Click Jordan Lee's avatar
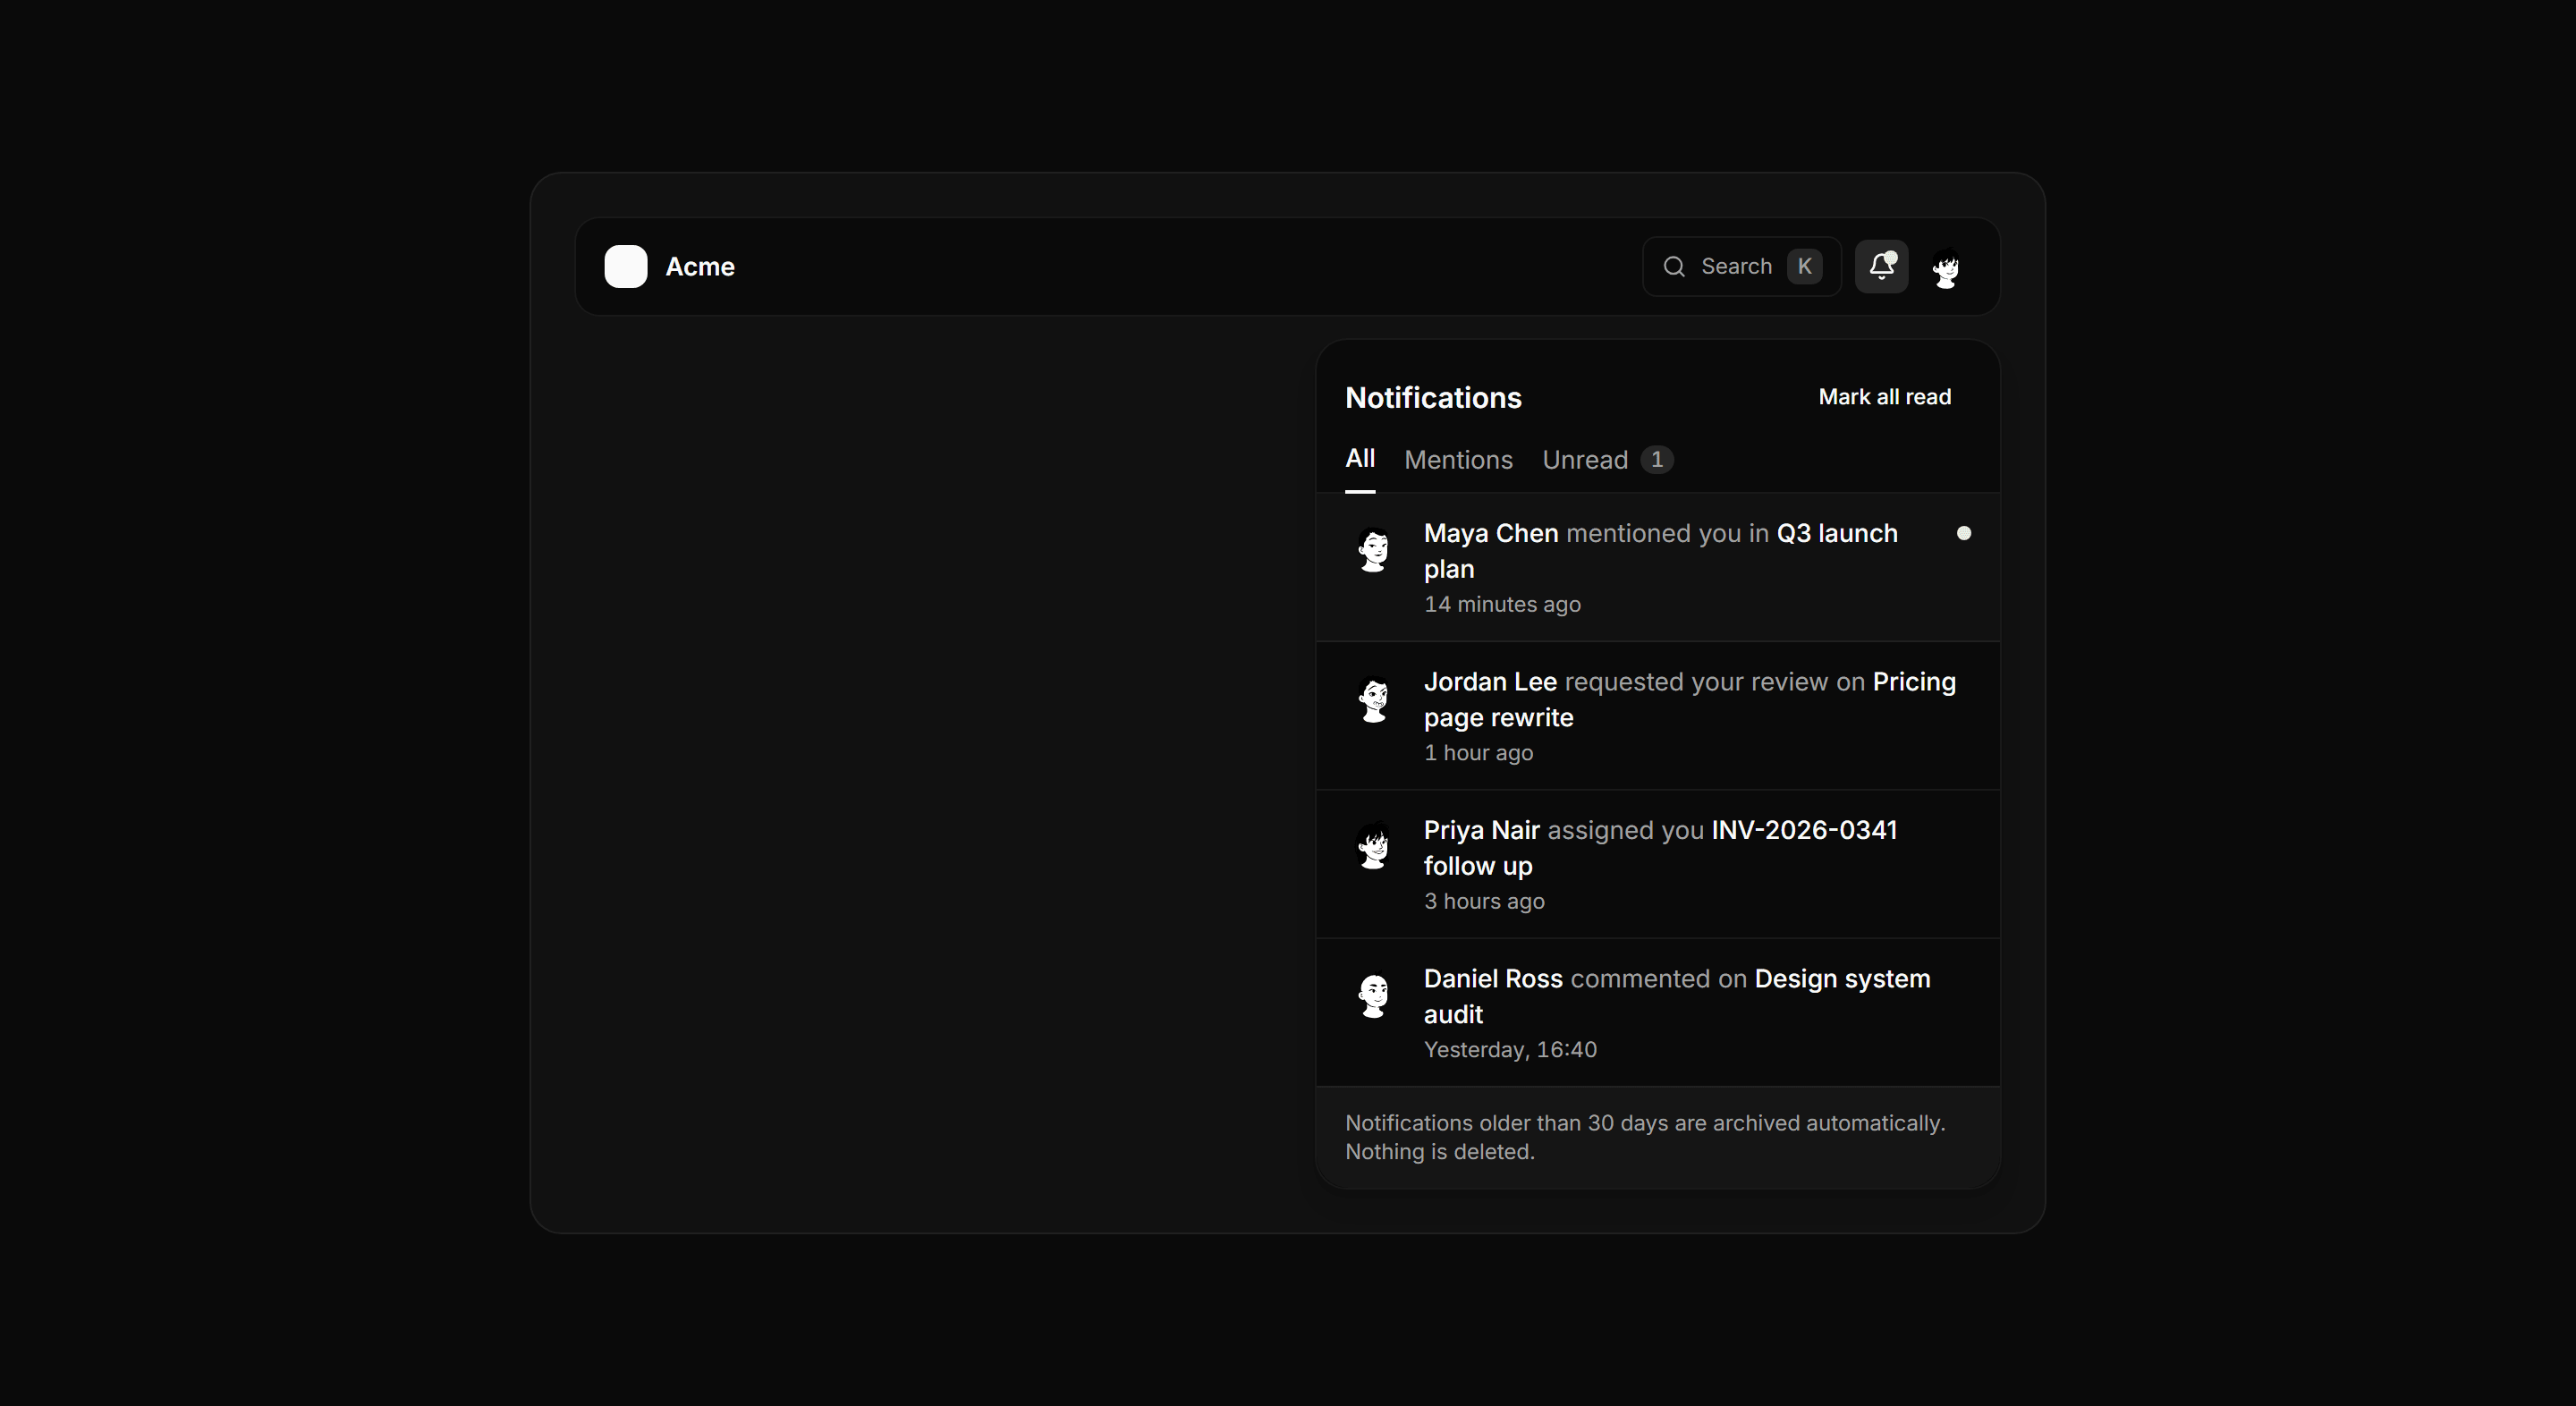Image resolution: width=2576 pixels, height=1406 pixels. pos(1374,698)
